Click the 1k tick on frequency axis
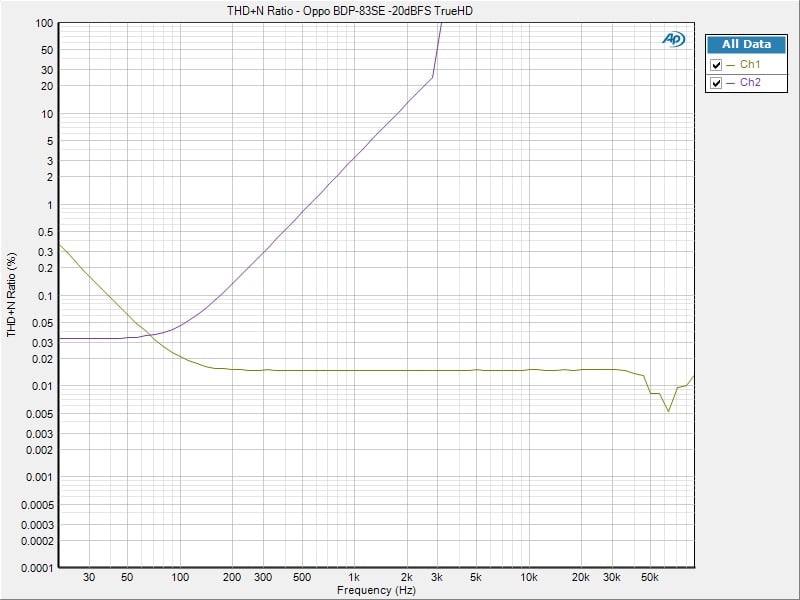The height and width of the screenshot is (600, 800). 353,578
